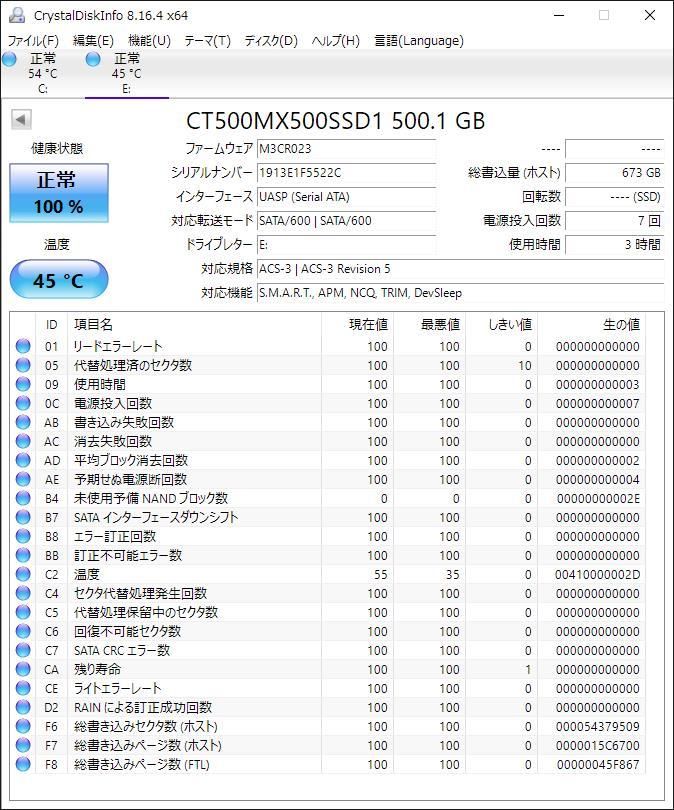Click the drive title CT500MX500SSD1 500.1 GB
This screenshot has height=810, width=674.
coord(335,121)
